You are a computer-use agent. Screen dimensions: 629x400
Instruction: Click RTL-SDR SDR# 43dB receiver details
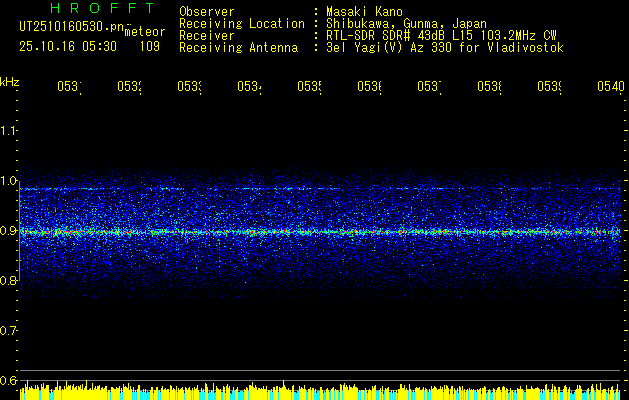pyautogui.click(x=441, y=36)
